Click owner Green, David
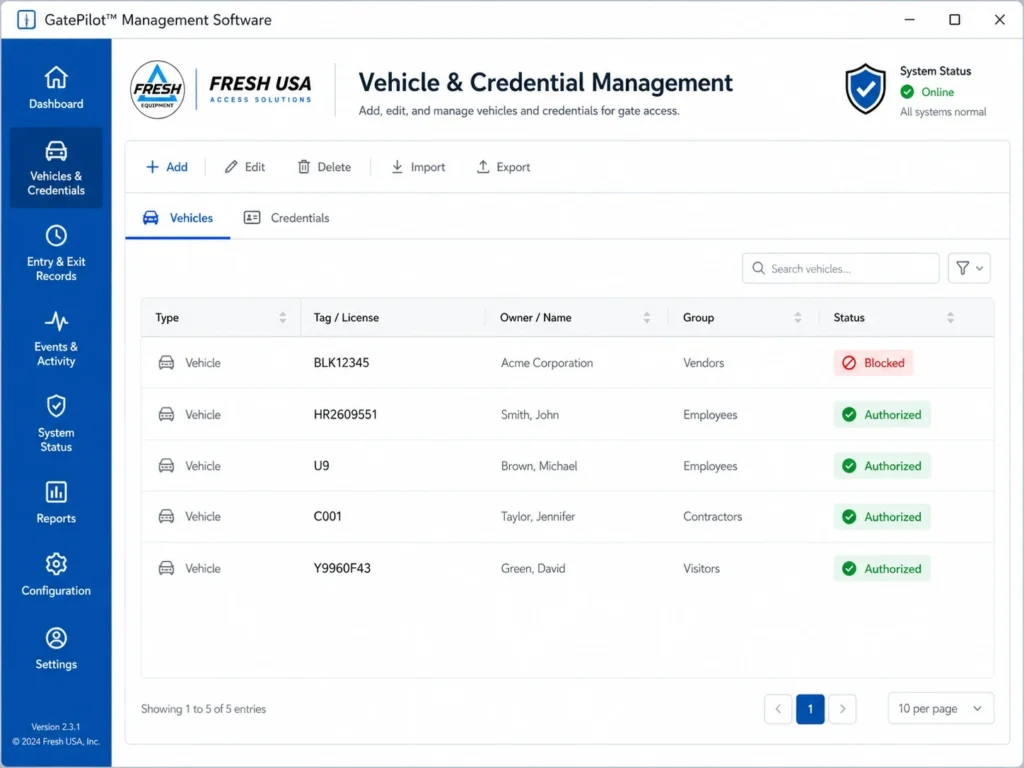 534,568
